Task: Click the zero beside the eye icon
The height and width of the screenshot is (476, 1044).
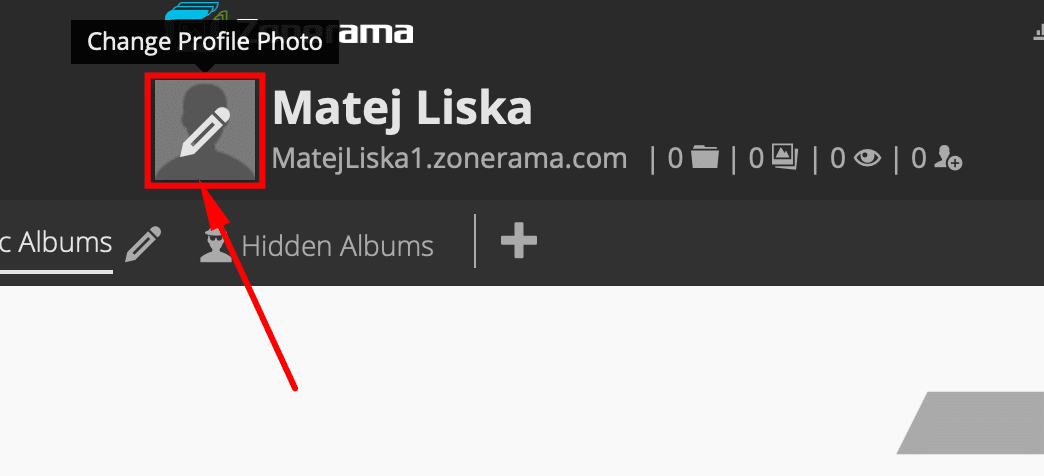Action: 838,158
